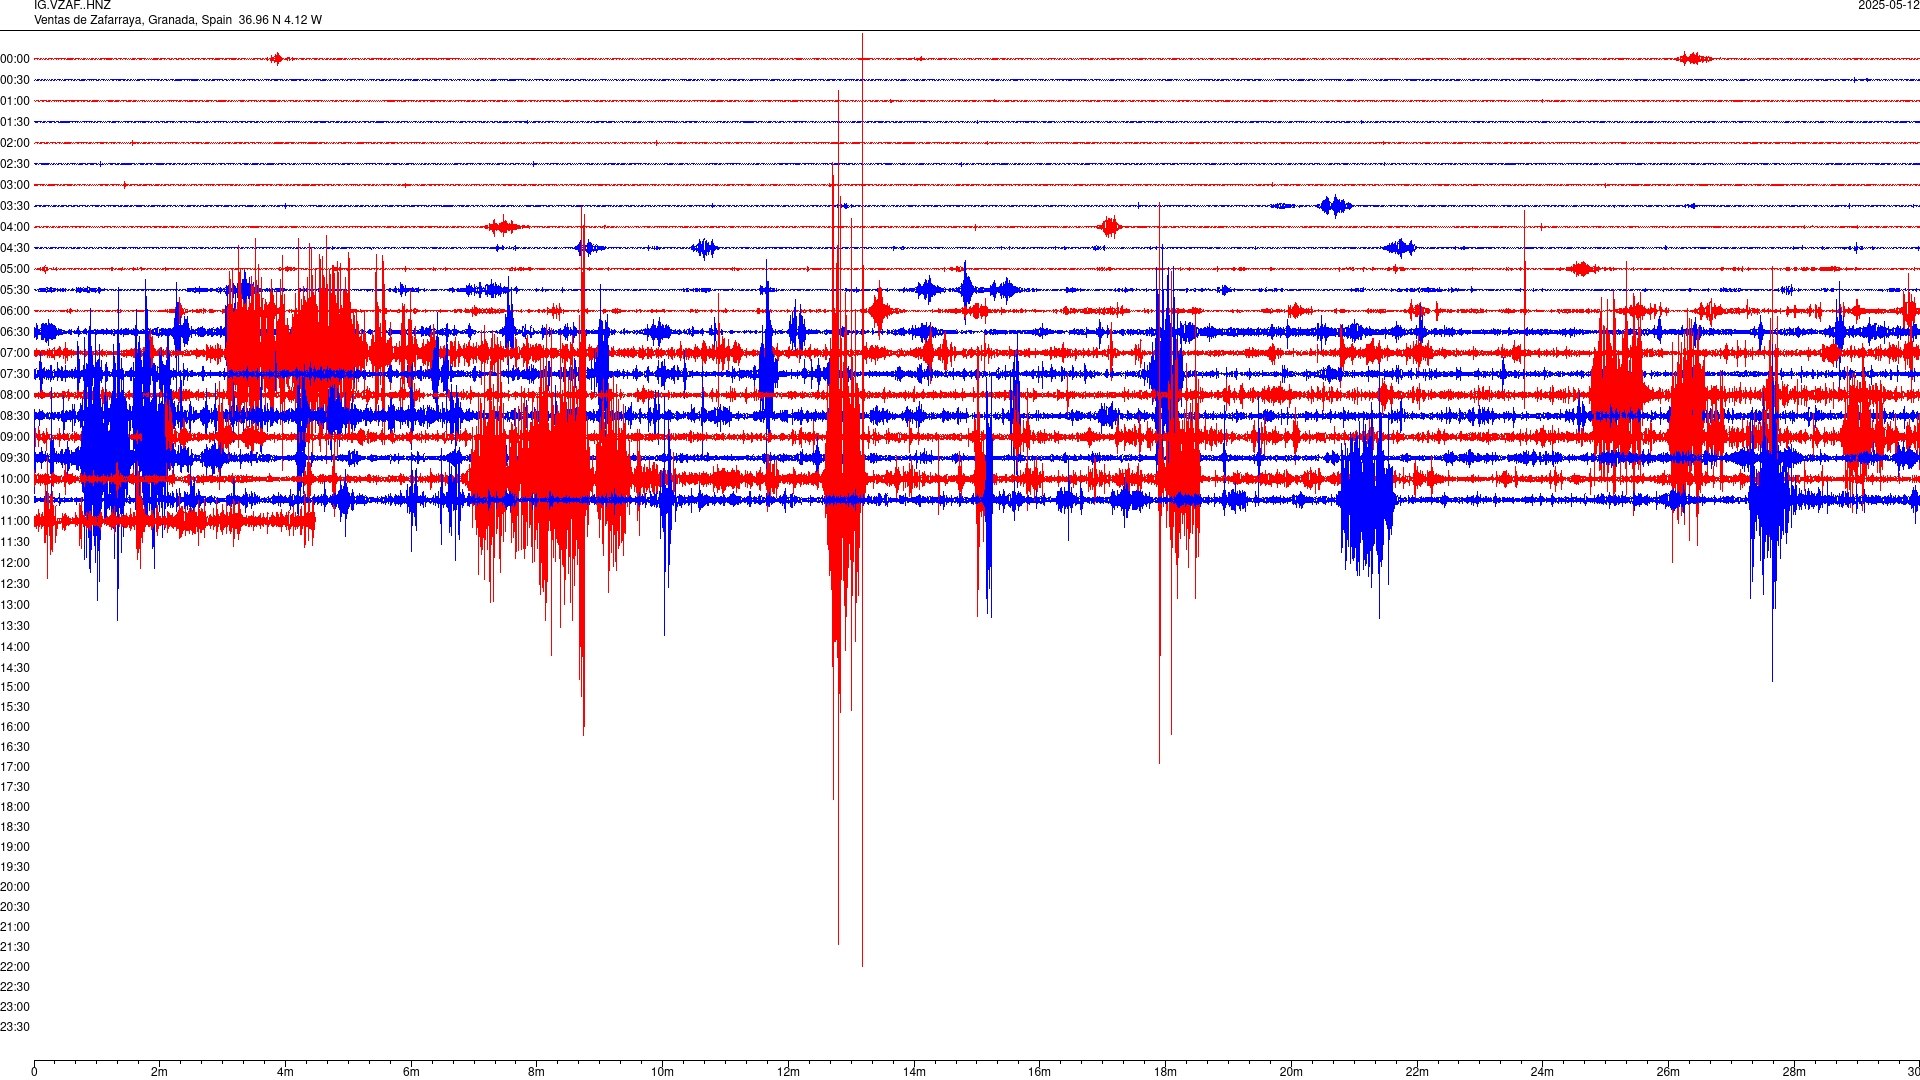Select the 03:30 time row label

click(15, 206)
